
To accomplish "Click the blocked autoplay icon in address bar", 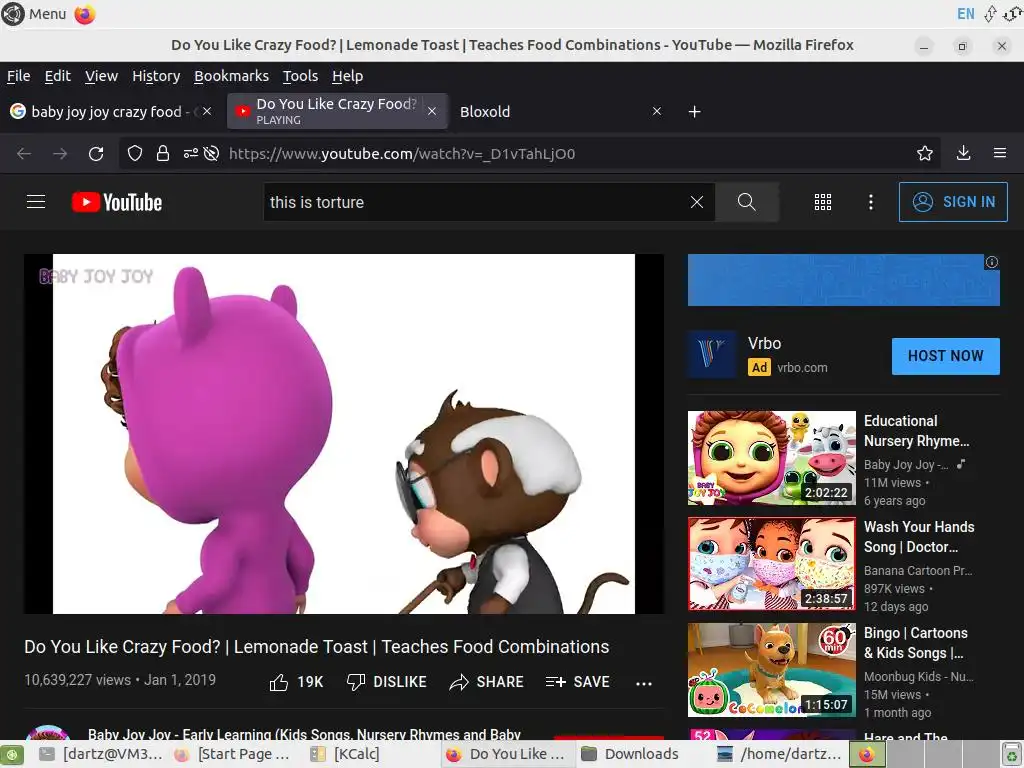I will click(211, 153).
